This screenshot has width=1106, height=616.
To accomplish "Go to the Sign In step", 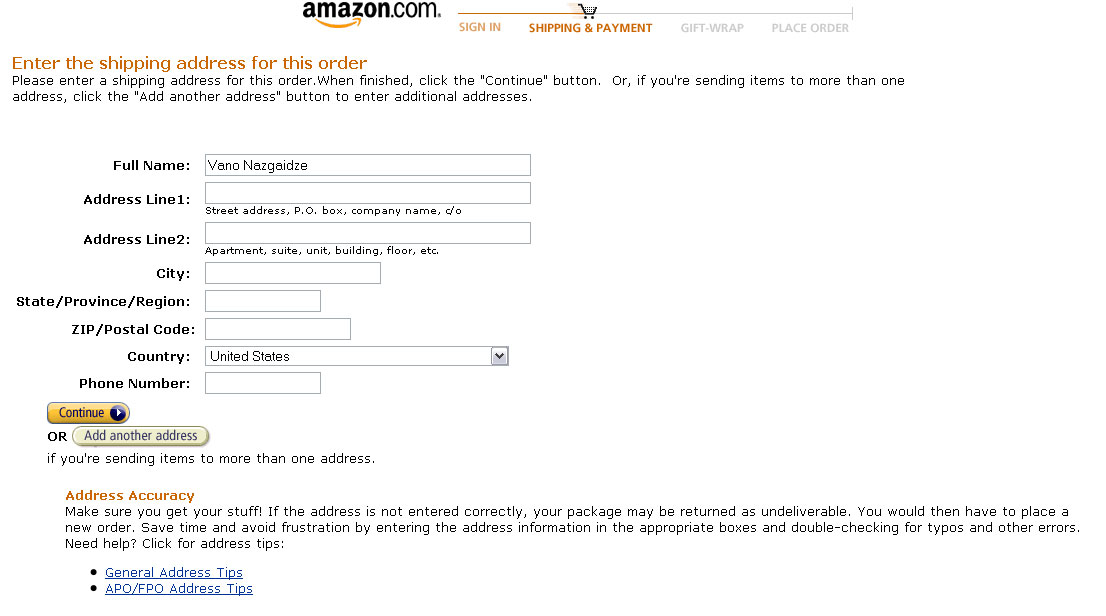I will tap(480, 28).
